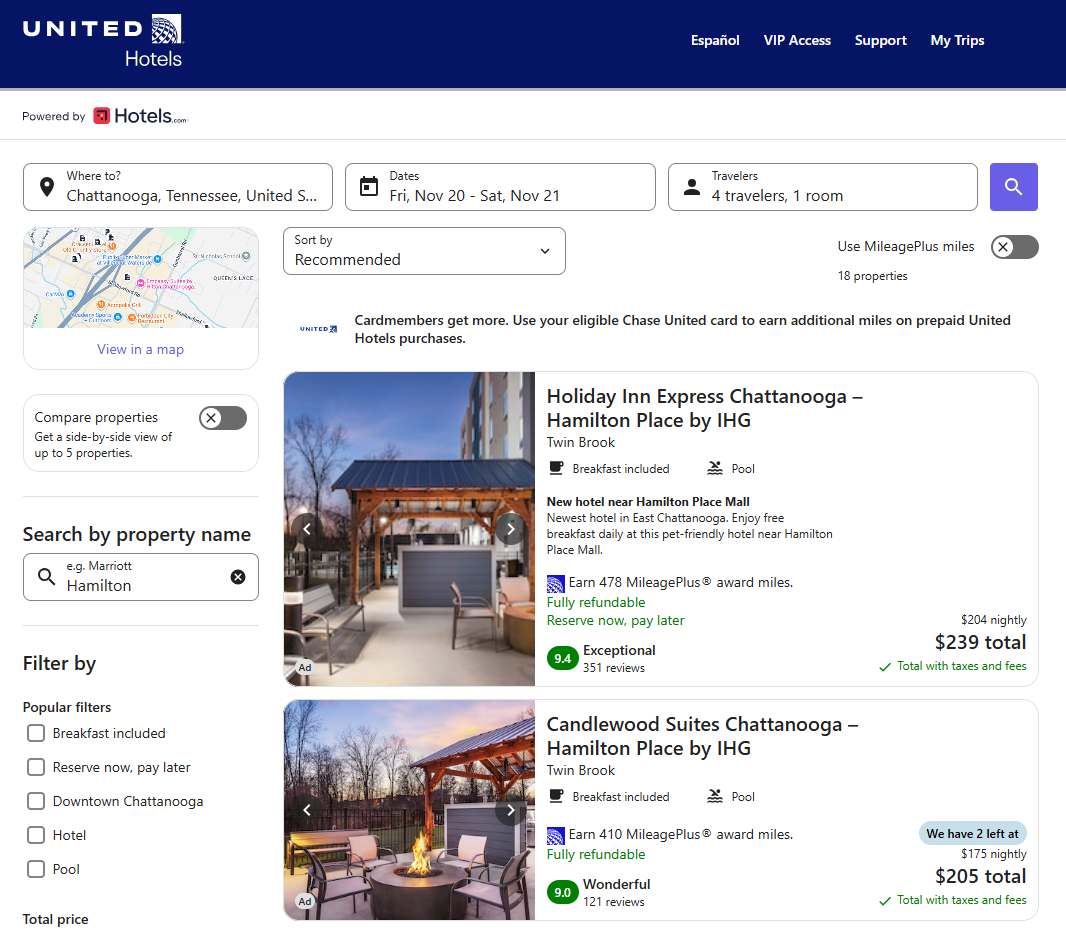Open My Trips from the header
This screenshot has height=929, width=1066.
(957, 40)
